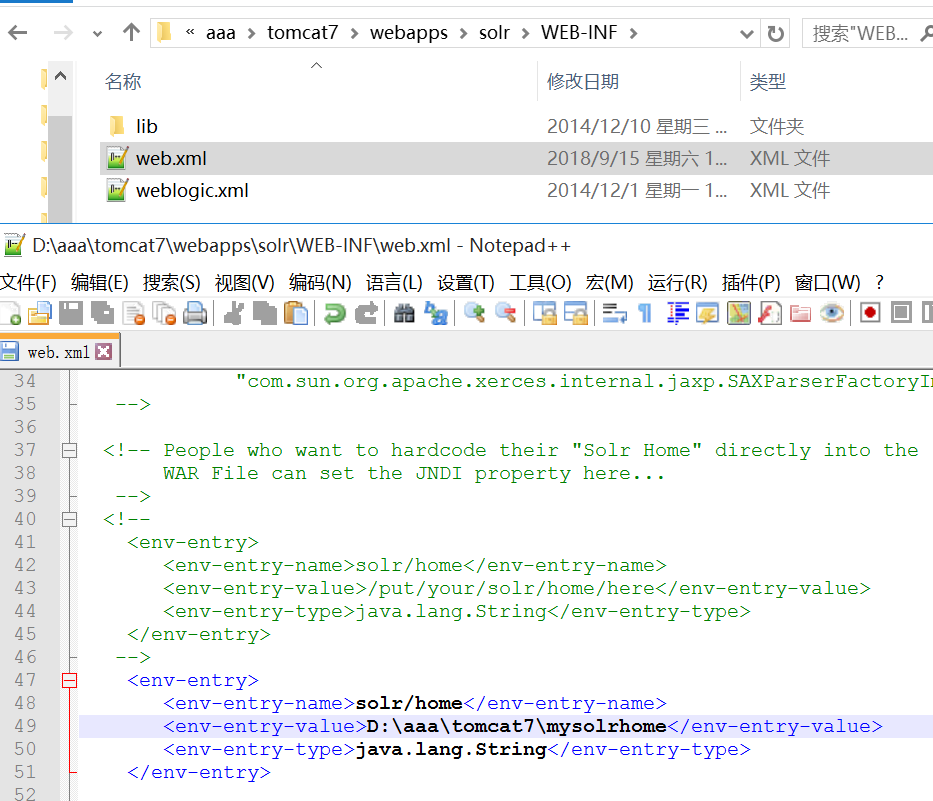933x801 pixels.
Task: Open address bar history dropdown arrow
Action: [x=746, y=34]
